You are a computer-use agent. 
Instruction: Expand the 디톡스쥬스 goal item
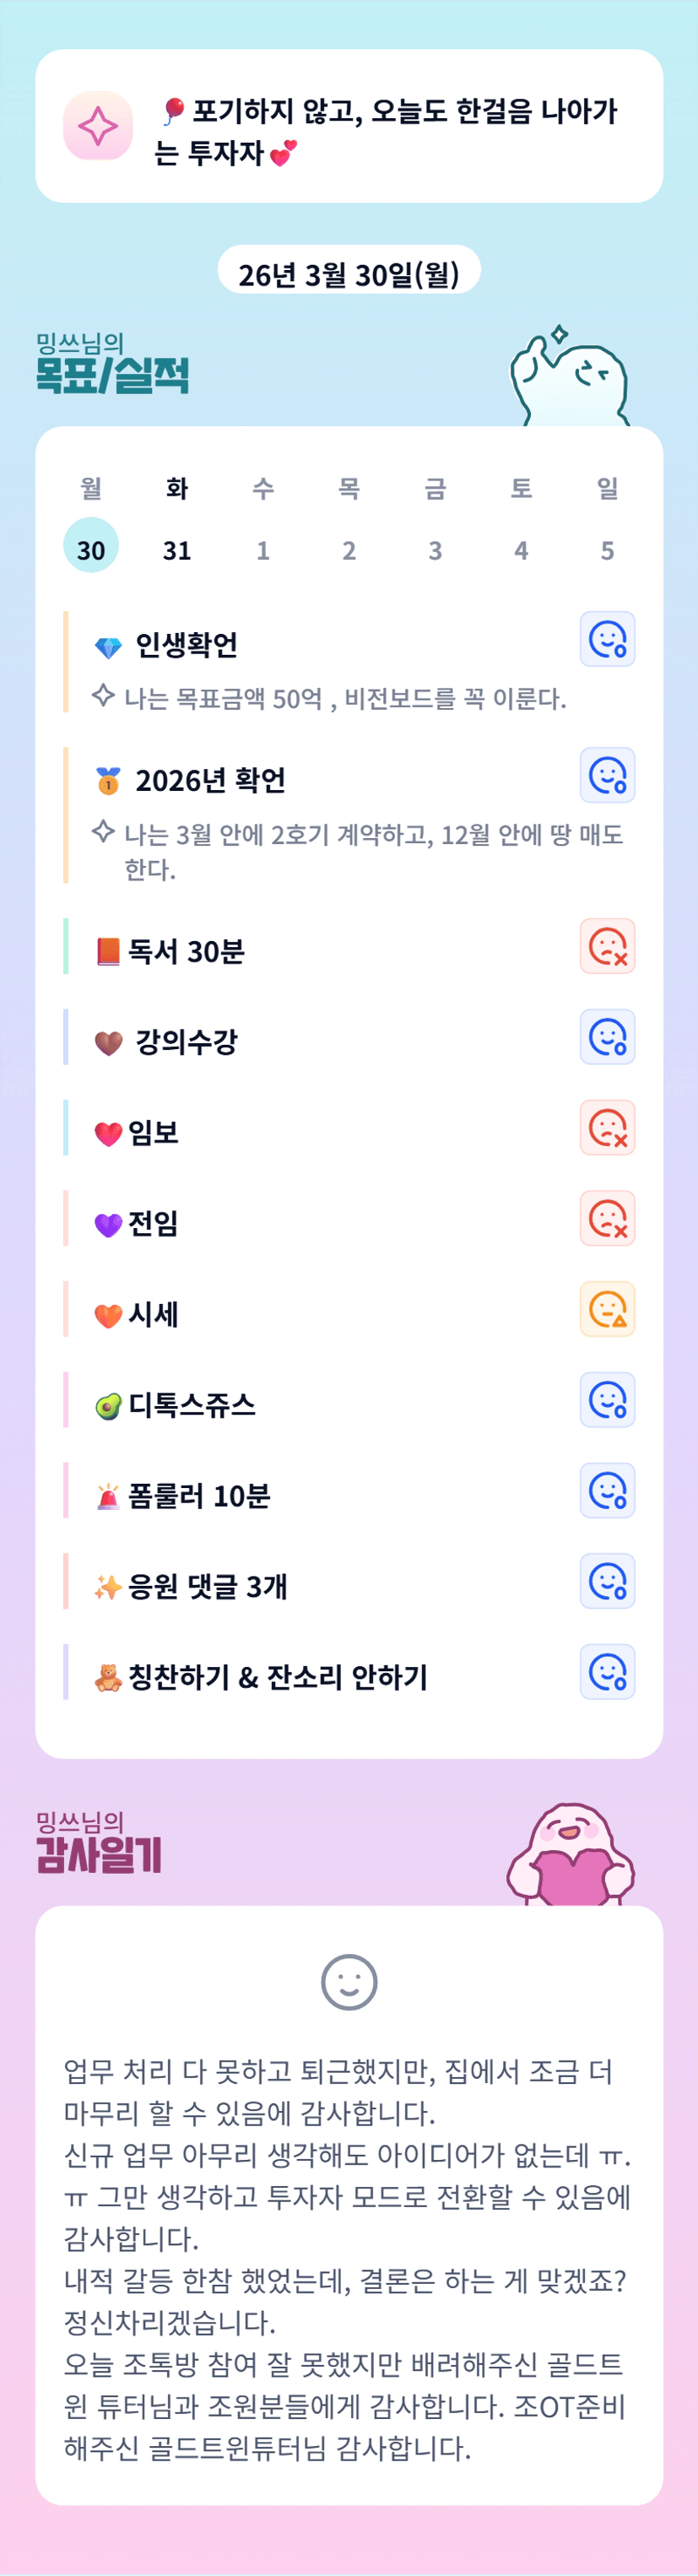192,1405
